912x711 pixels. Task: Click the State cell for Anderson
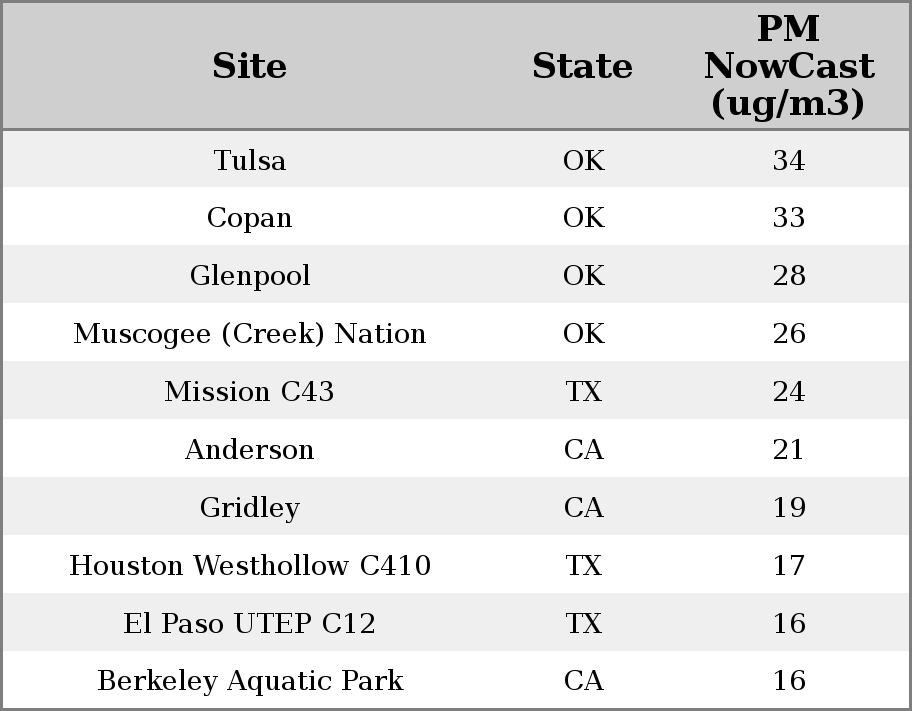(x=583, y=450)
